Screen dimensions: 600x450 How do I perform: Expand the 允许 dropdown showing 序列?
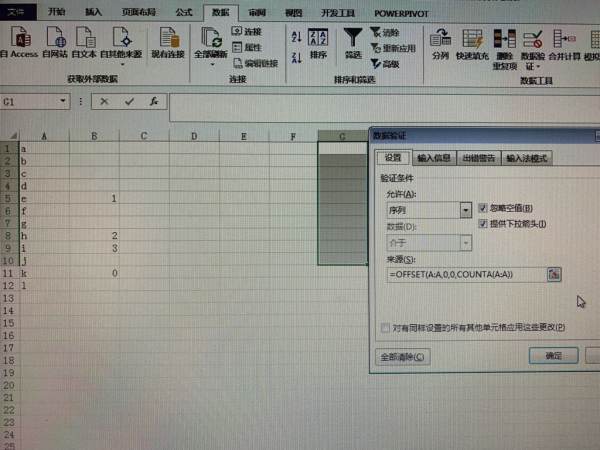coord(466,210)
